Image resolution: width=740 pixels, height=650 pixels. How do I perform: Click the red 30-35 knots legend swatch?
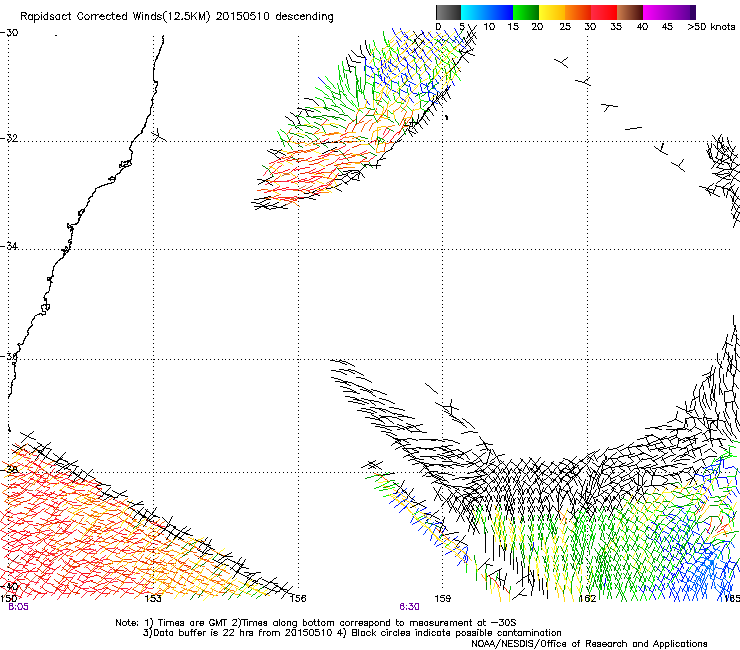[604, 12]
